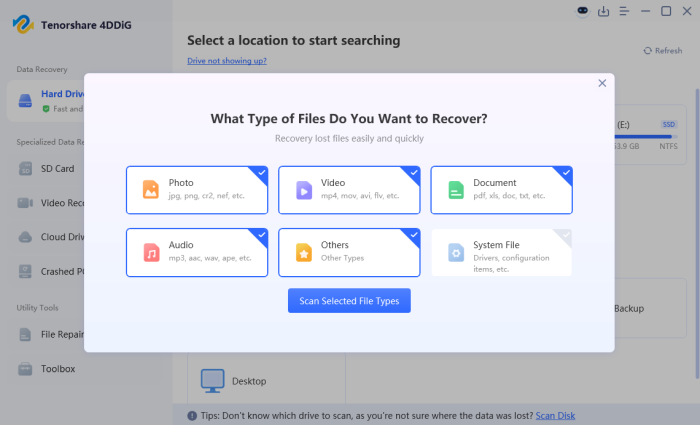This screenshot has width=700, height=425.
Task: Click the Audio music note icon
Action: tap(151, 251)
